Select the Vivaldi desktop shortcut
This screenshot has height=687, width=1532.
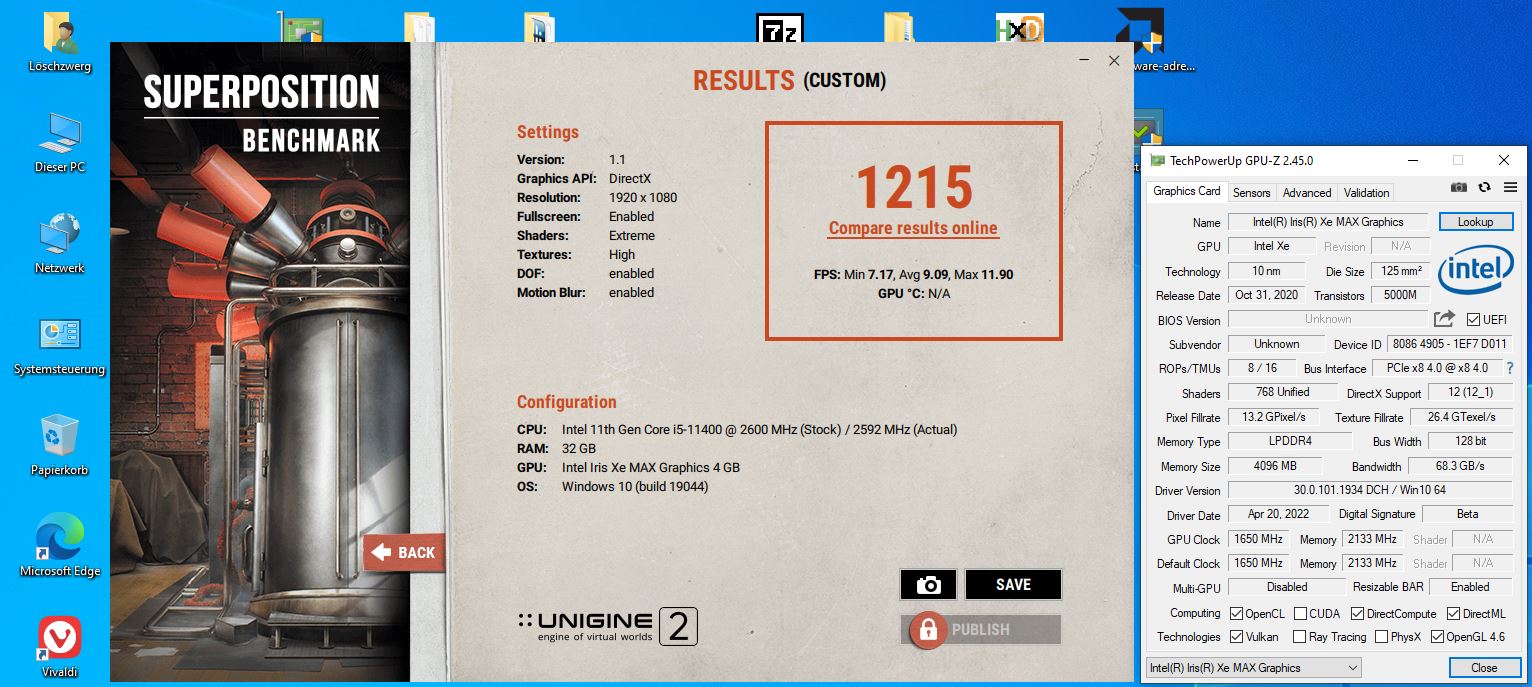[x=60, y=646]
